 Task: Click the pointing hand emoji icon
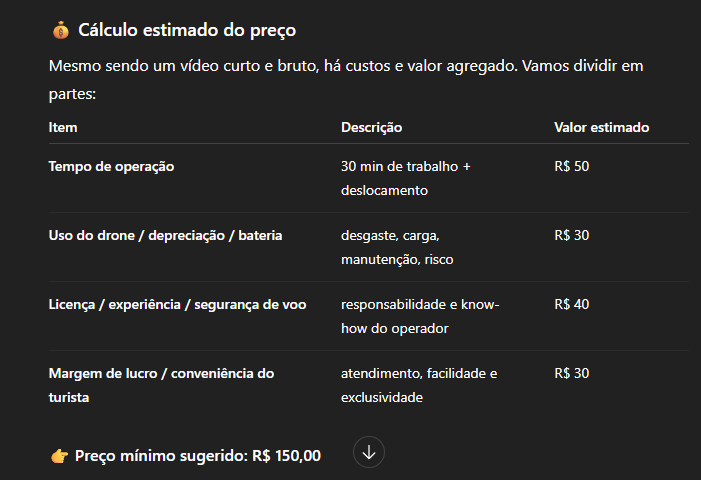click(59, 456)
